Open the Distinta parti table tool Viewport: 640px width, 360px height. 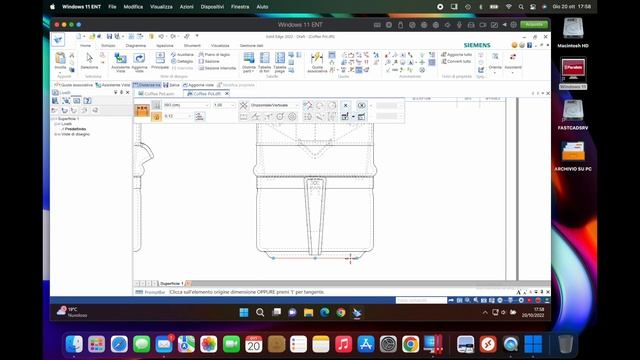pyautogui.click(x=249, y=62)
